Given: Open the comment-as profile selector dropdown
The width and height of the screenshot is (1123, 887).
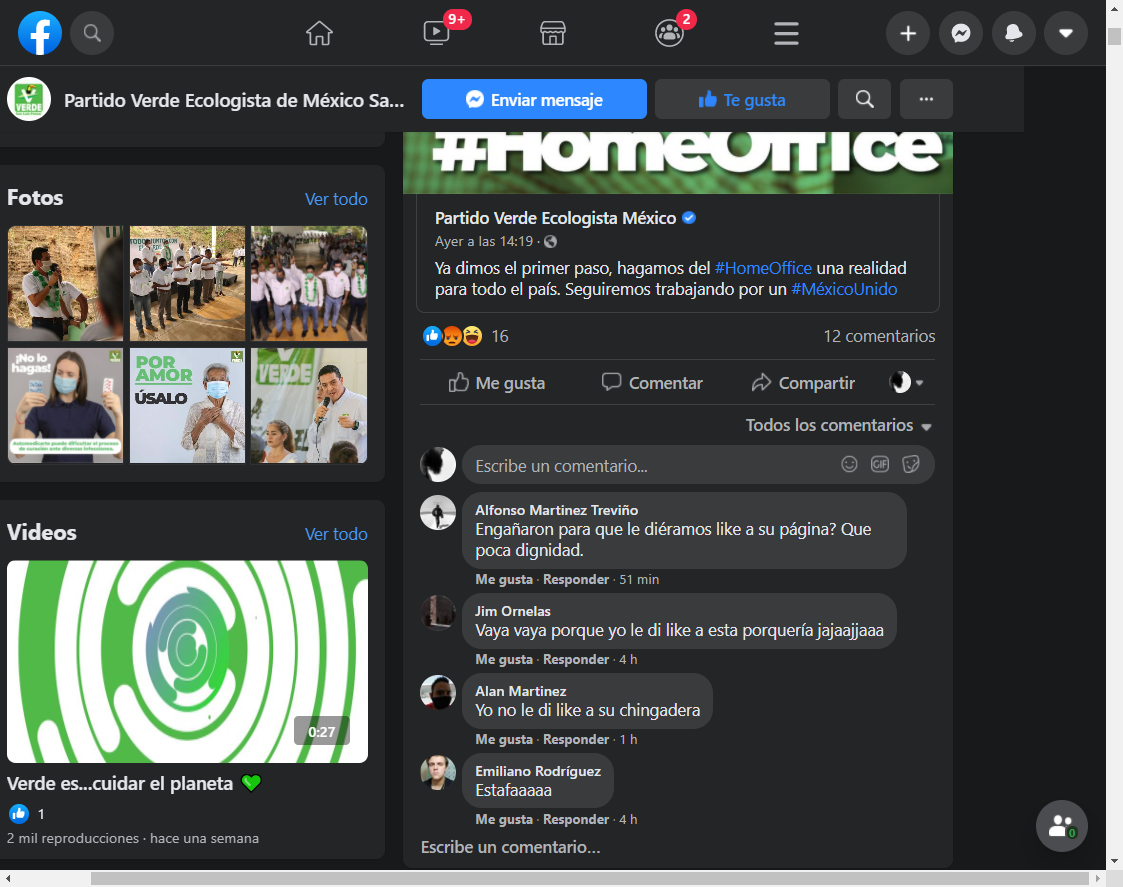Looking at the screenshot, I should click(x=906, y=383).
